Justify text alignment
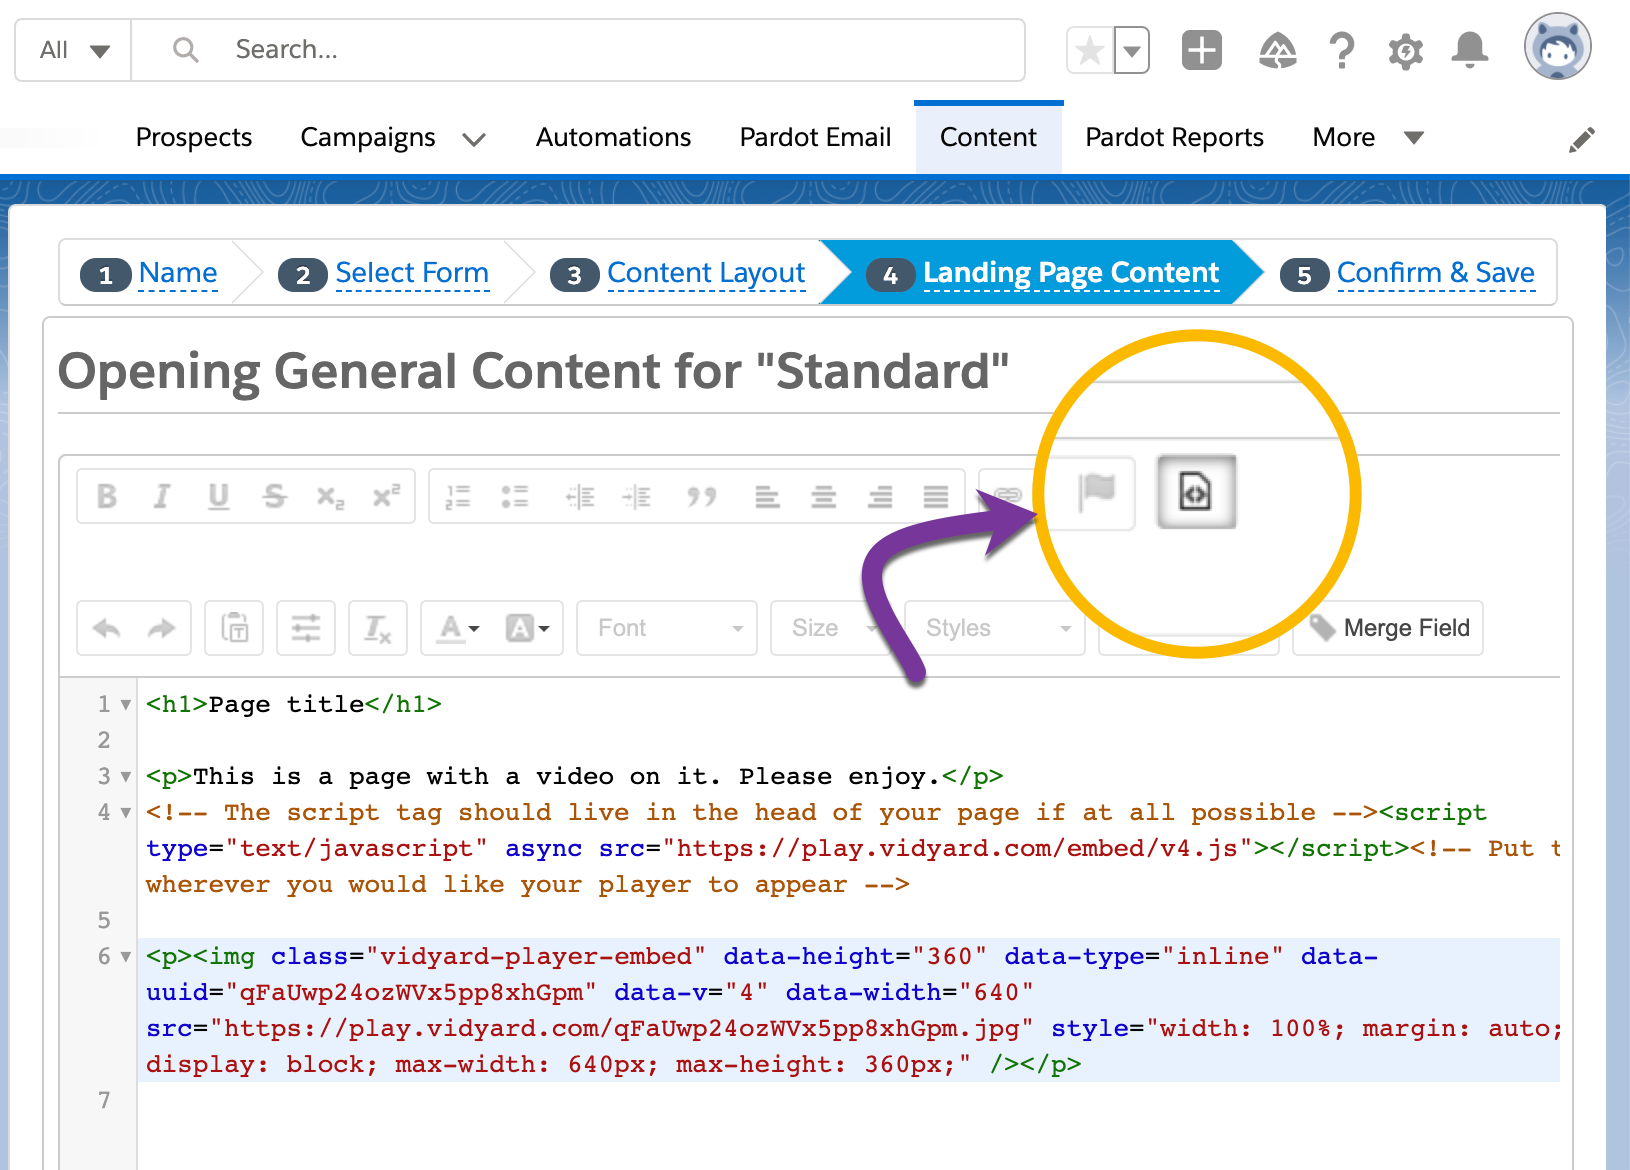This screenshot has height=1170, width=1630. click(x=936, y=496)
